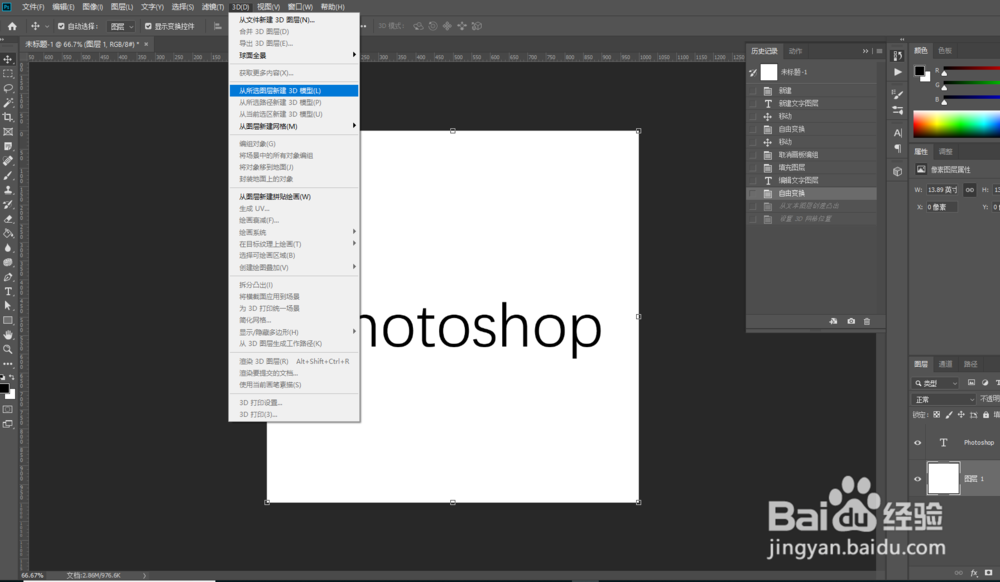The image size is (1000, 582).
Task: Open the 正常 blend mode dropdown
Action: click(x=945, y=399)
